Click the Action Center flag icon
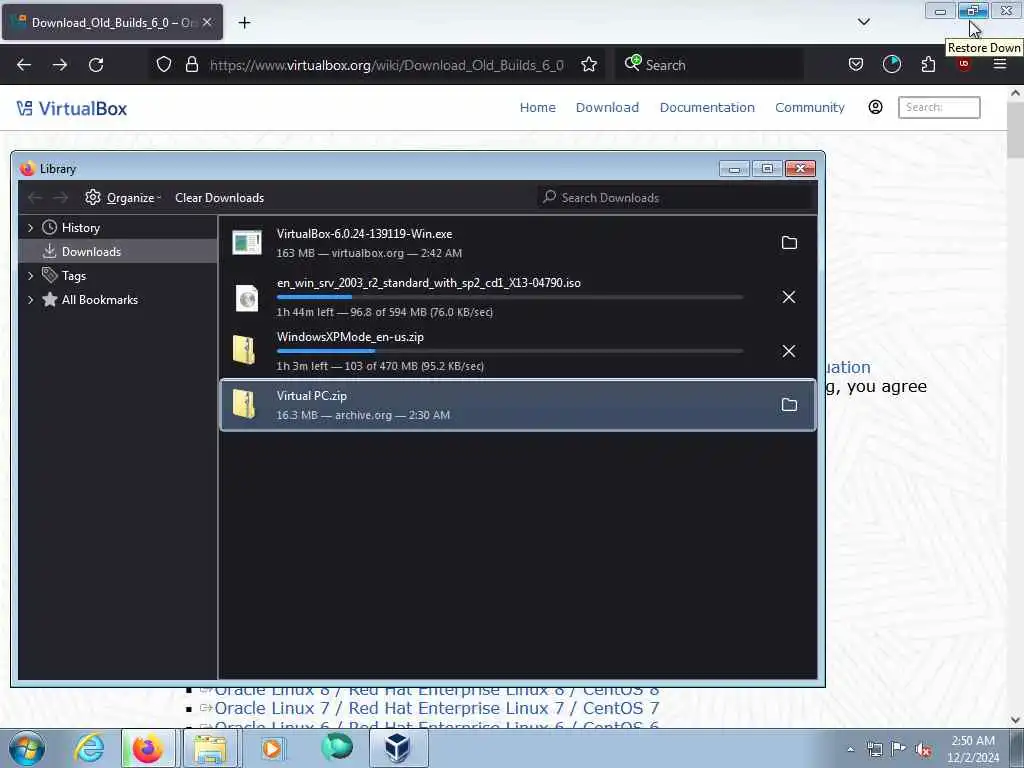The height and width of the screenshot is (768, 1024). pos(899,750)
